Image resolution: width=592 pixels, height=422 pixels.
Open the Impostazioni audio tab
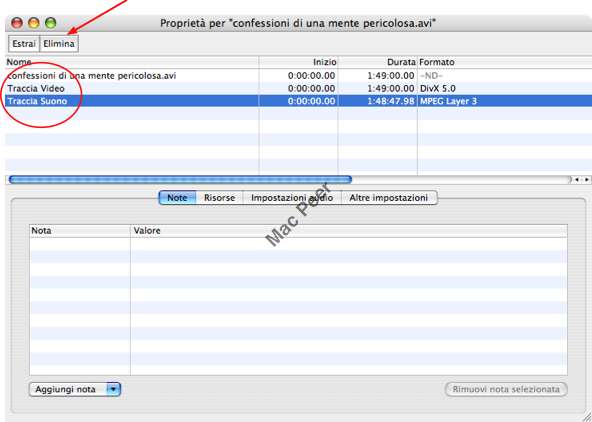point(292,198)
